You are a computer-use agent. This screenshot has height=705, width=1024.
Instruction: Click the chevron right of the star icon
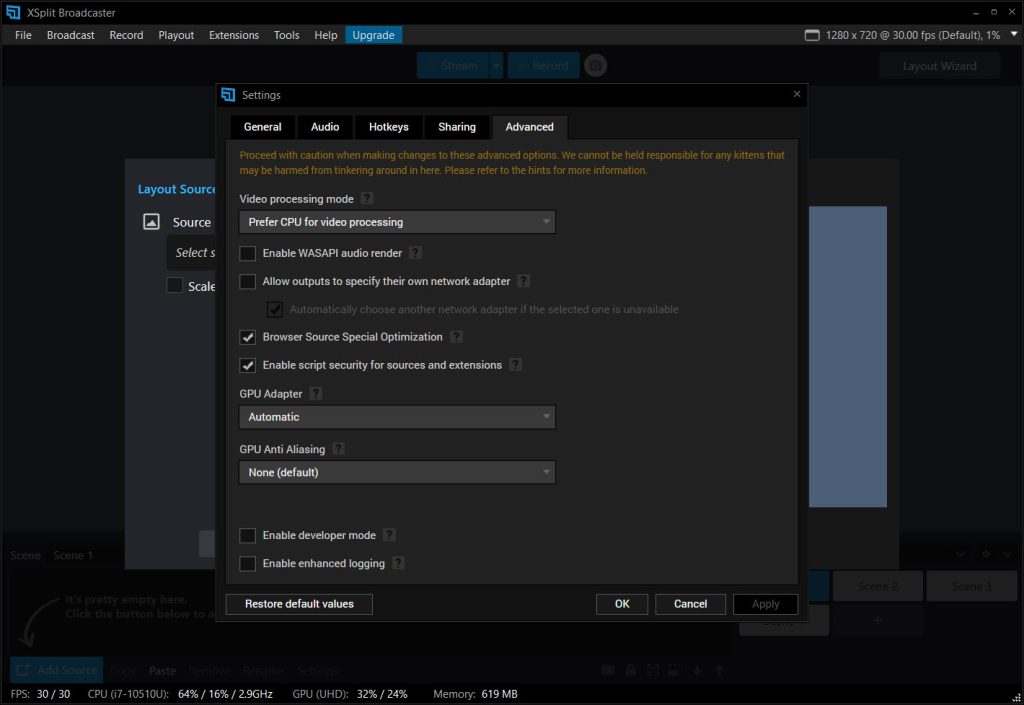[1008, 554]
